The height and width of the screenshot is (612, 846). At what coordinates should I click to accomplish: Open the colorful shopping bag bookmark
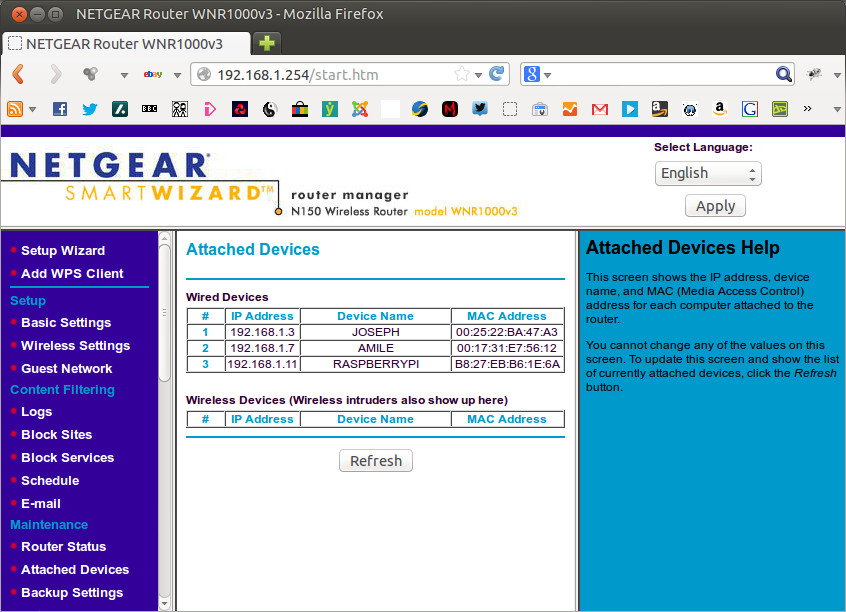click(x=300, y=109)
